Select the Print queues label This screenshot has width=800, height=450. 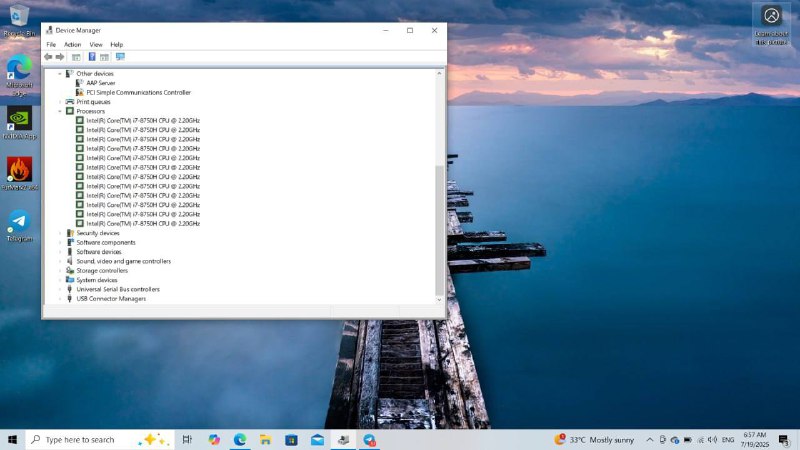click(x=93, y=102)
